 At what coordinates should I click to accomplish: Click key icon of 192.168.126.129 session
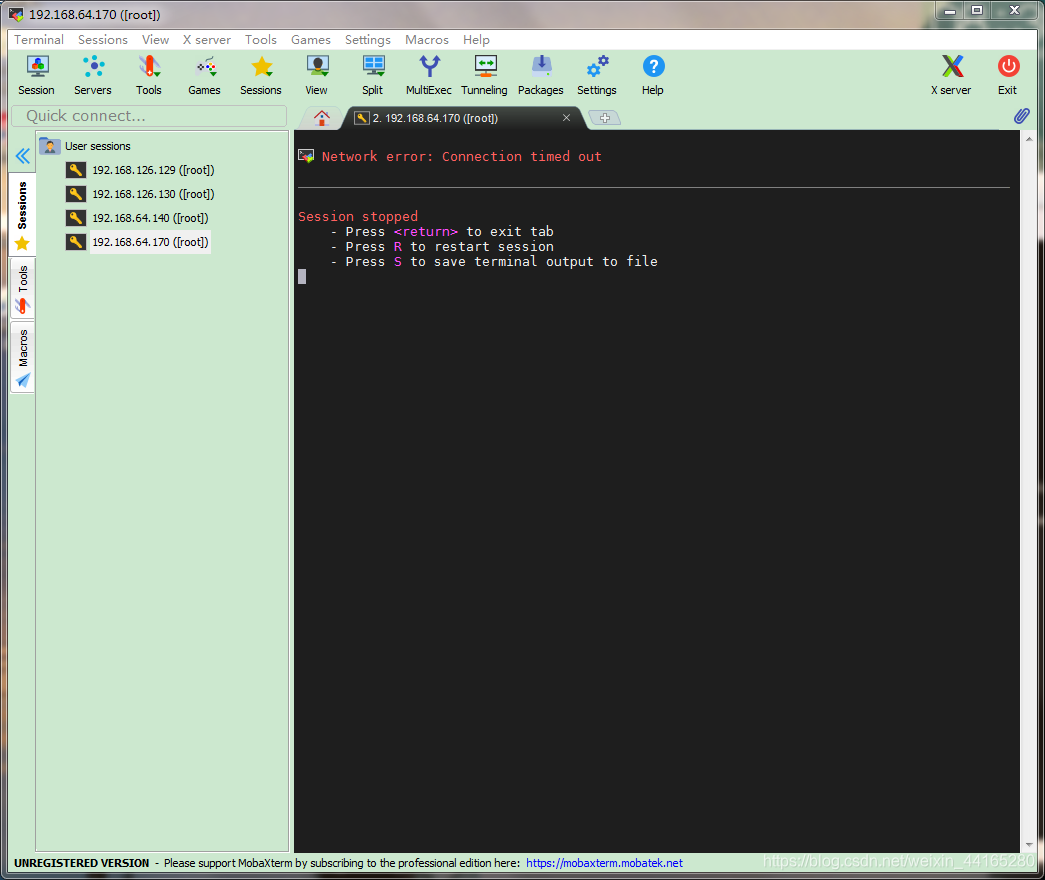tap(76, 170)
